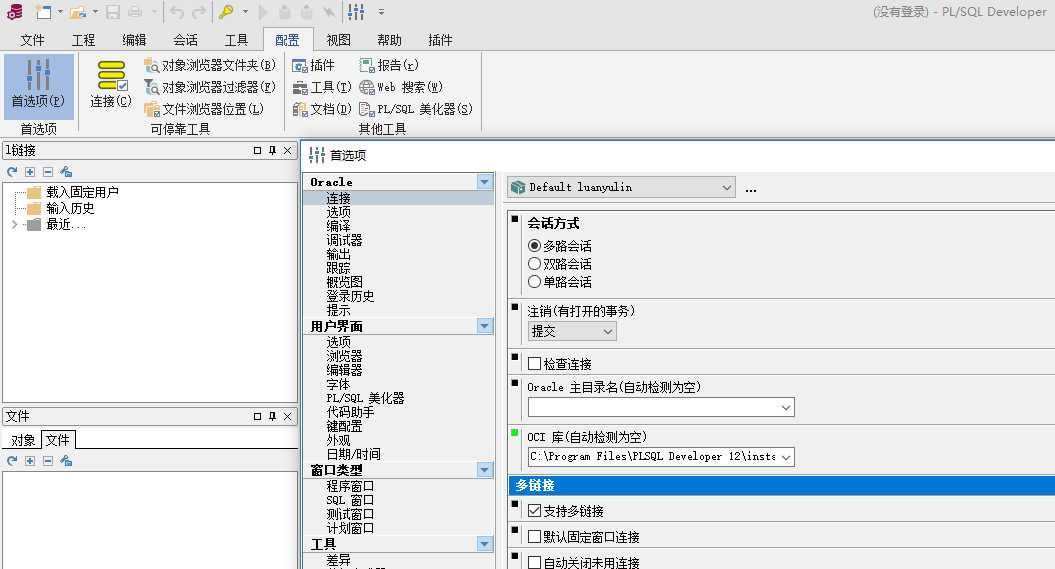Select 登录历史 (Logon History) in the preferences list

(x=350, y=296)
